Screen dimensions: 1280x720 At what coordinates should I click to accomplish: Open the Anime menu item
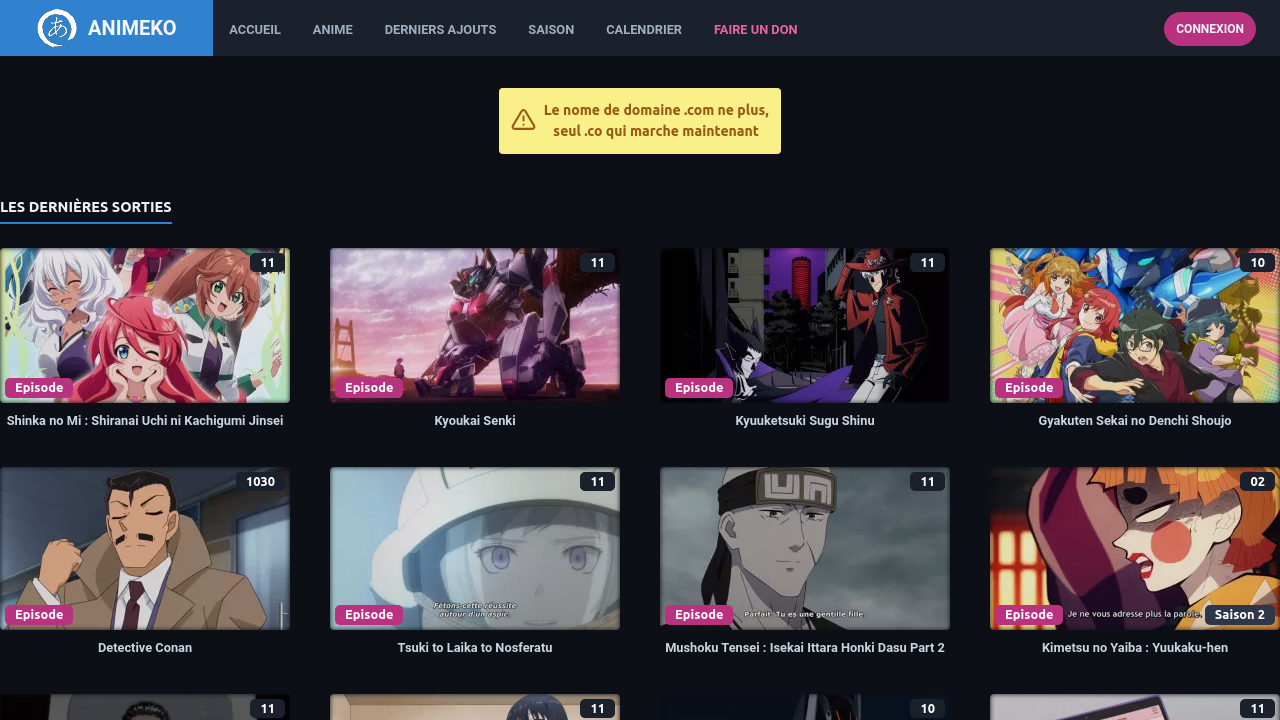[333, 29]
